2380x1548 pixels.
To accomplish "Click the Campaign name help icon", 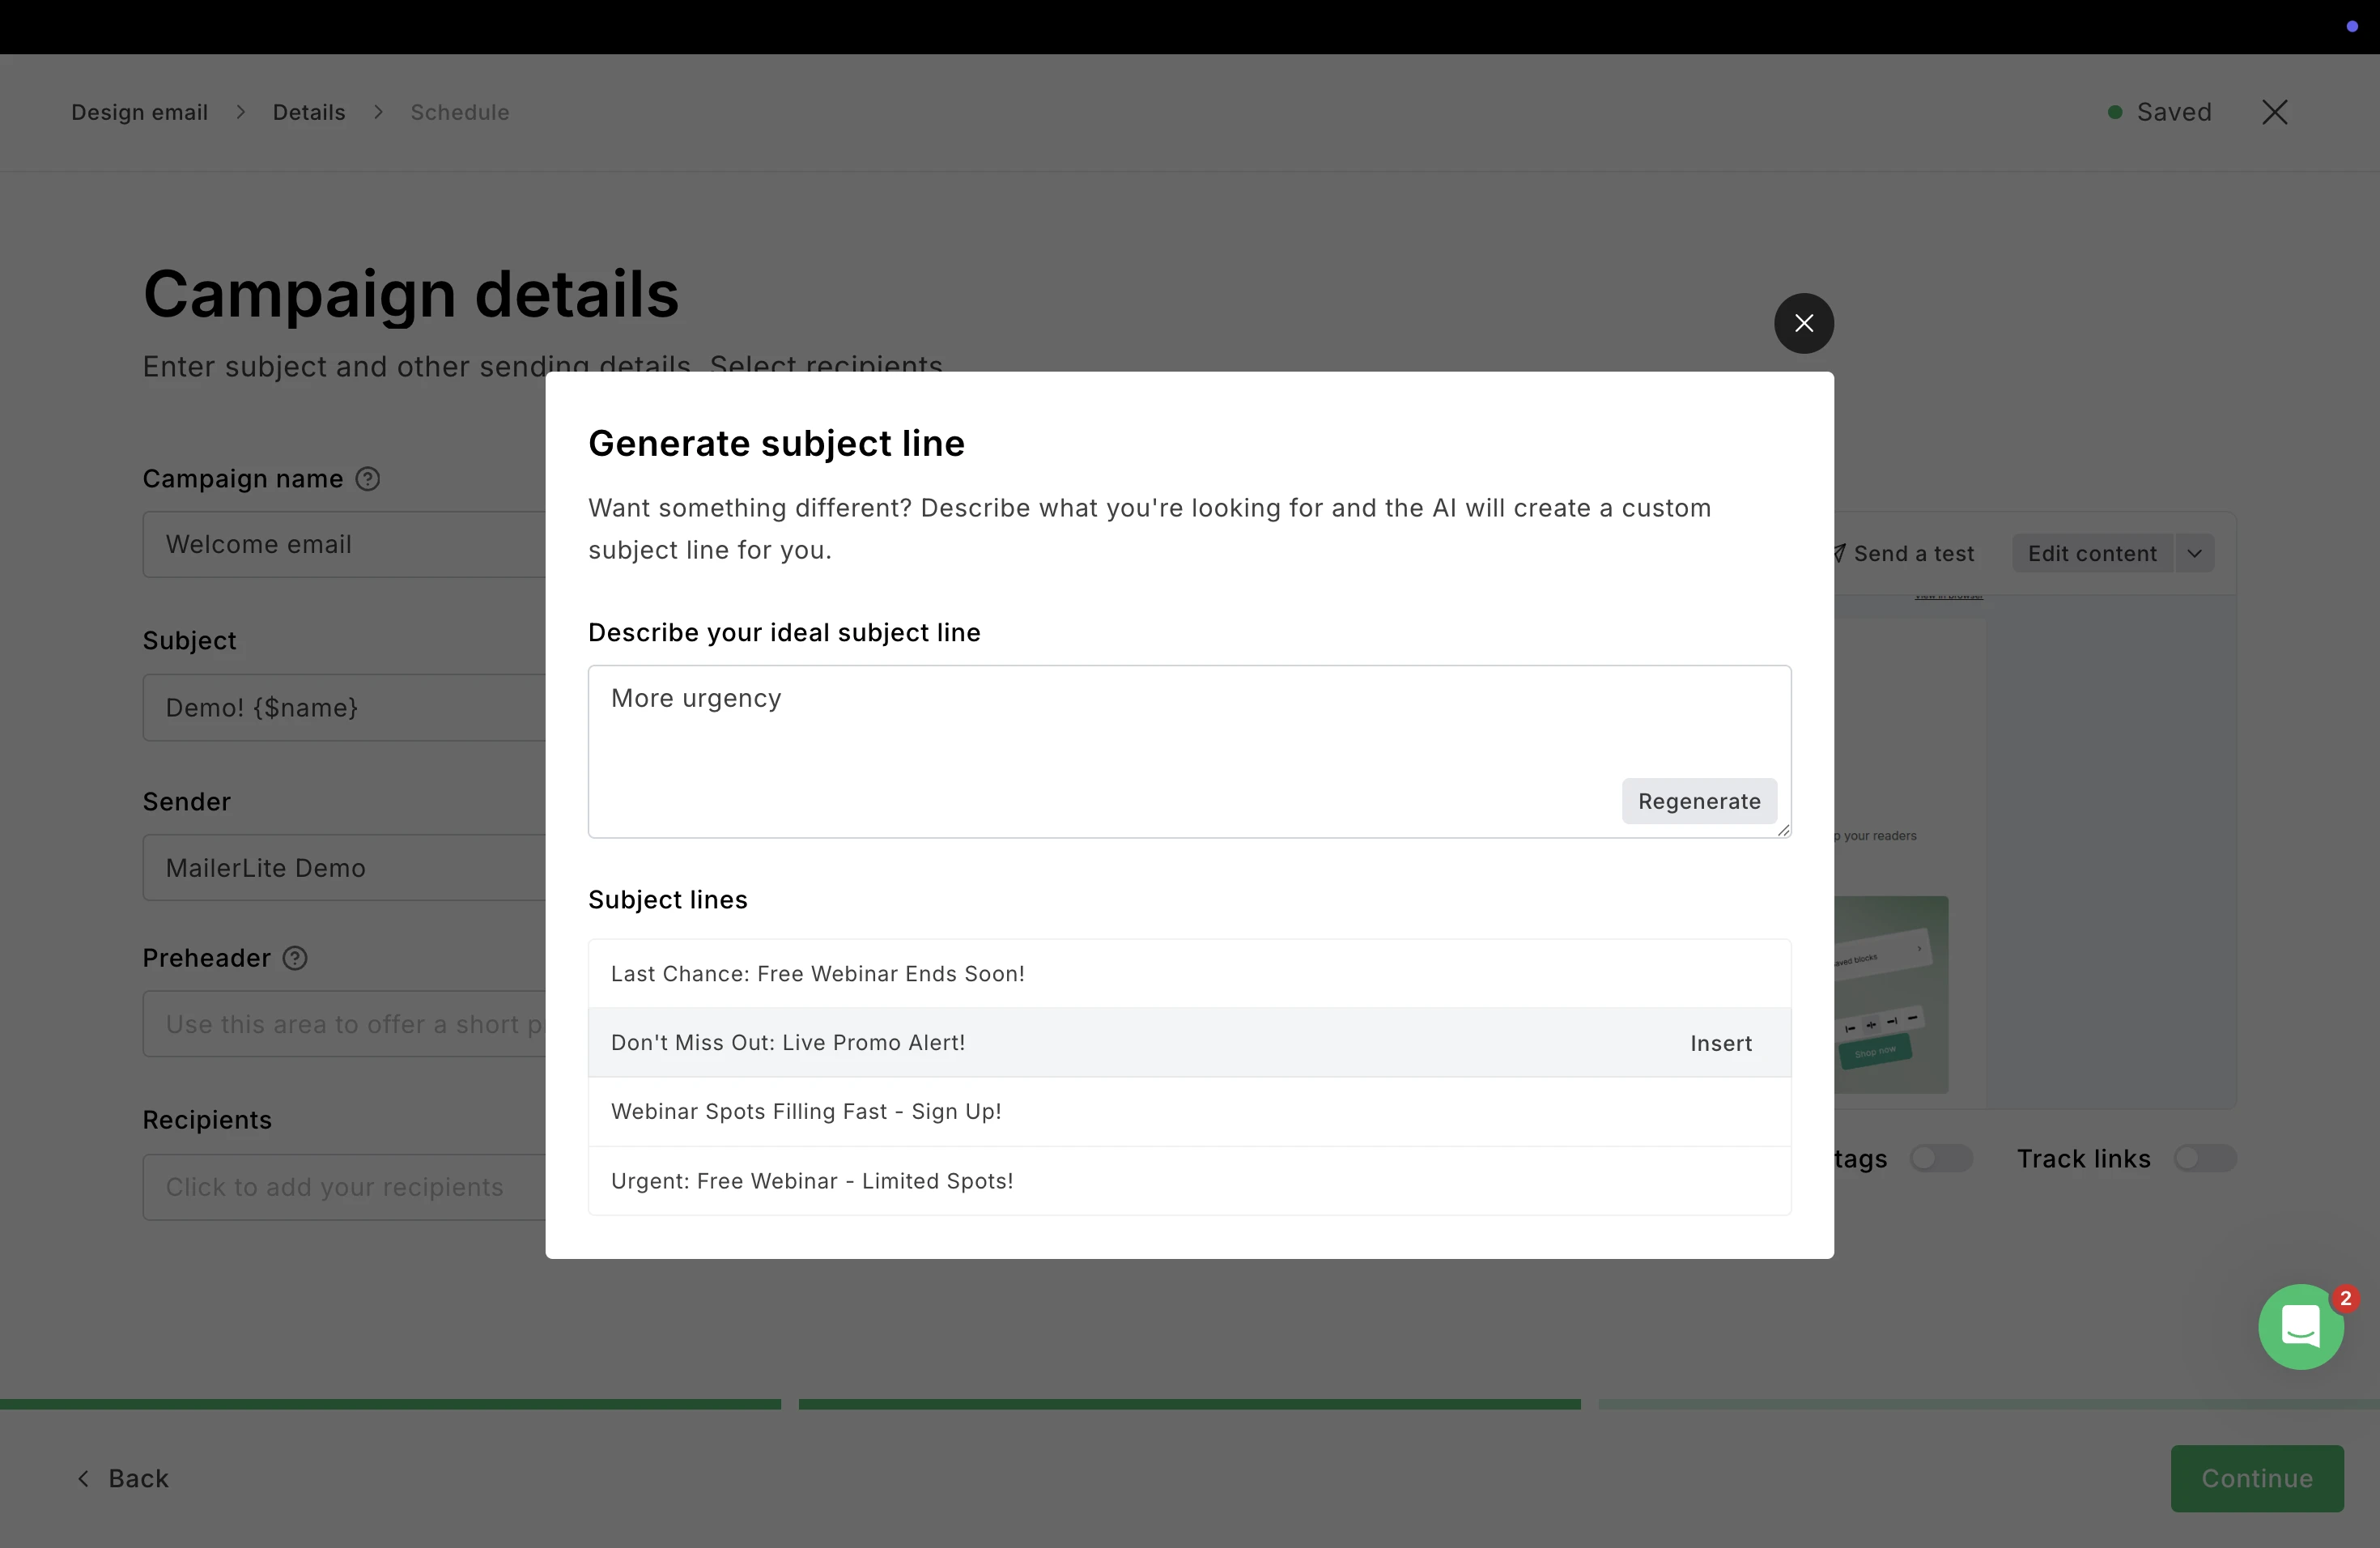I will (368, 479).
